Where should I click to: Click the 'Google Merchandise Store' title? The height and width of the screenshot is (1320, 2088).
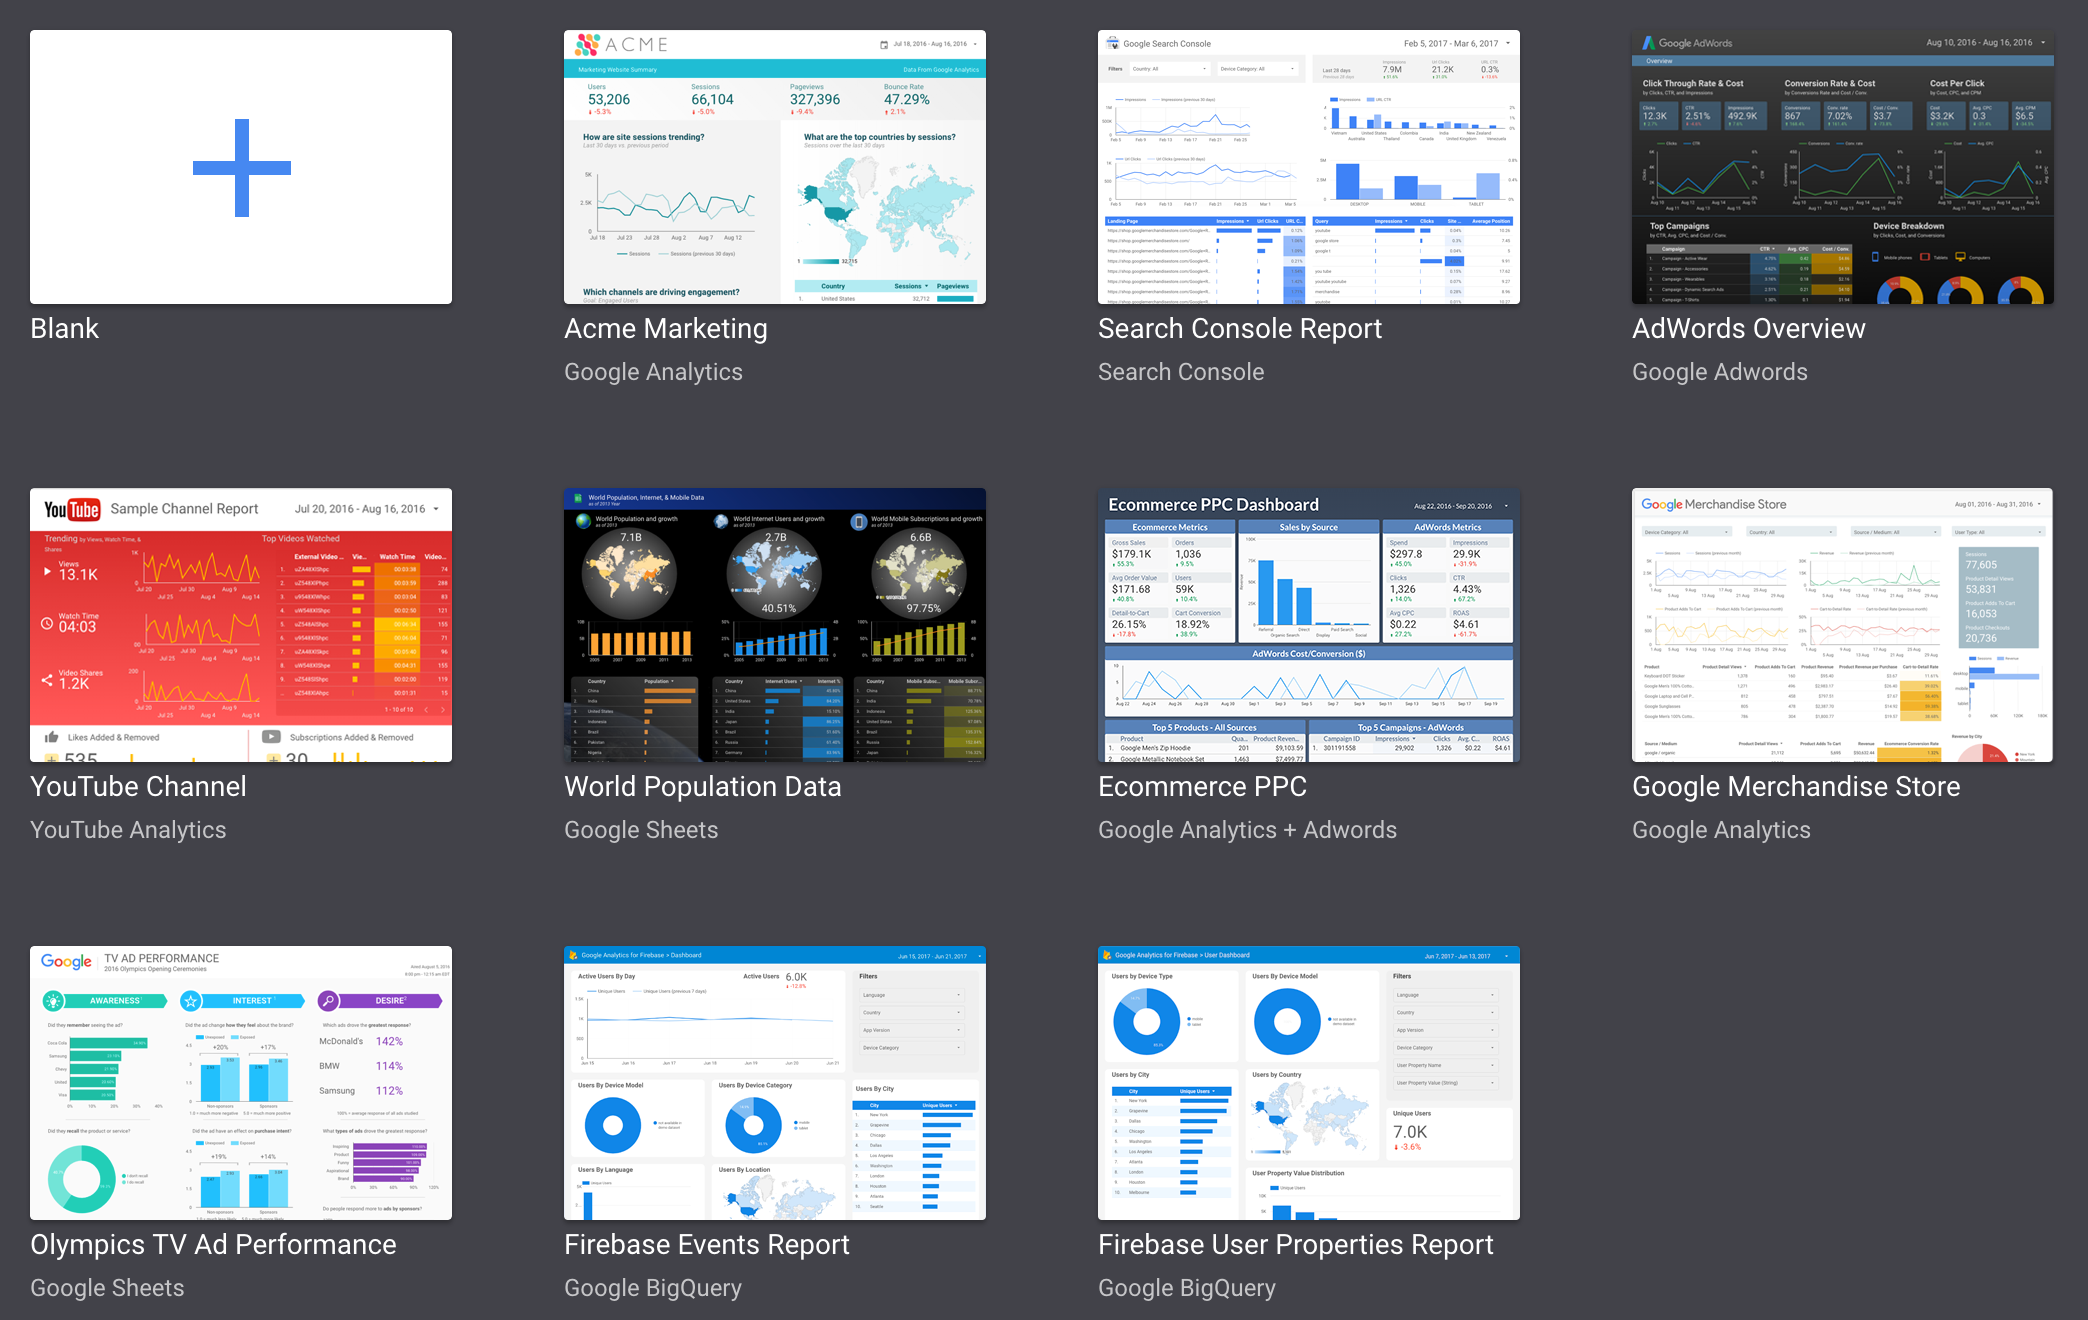point(1796,787)
